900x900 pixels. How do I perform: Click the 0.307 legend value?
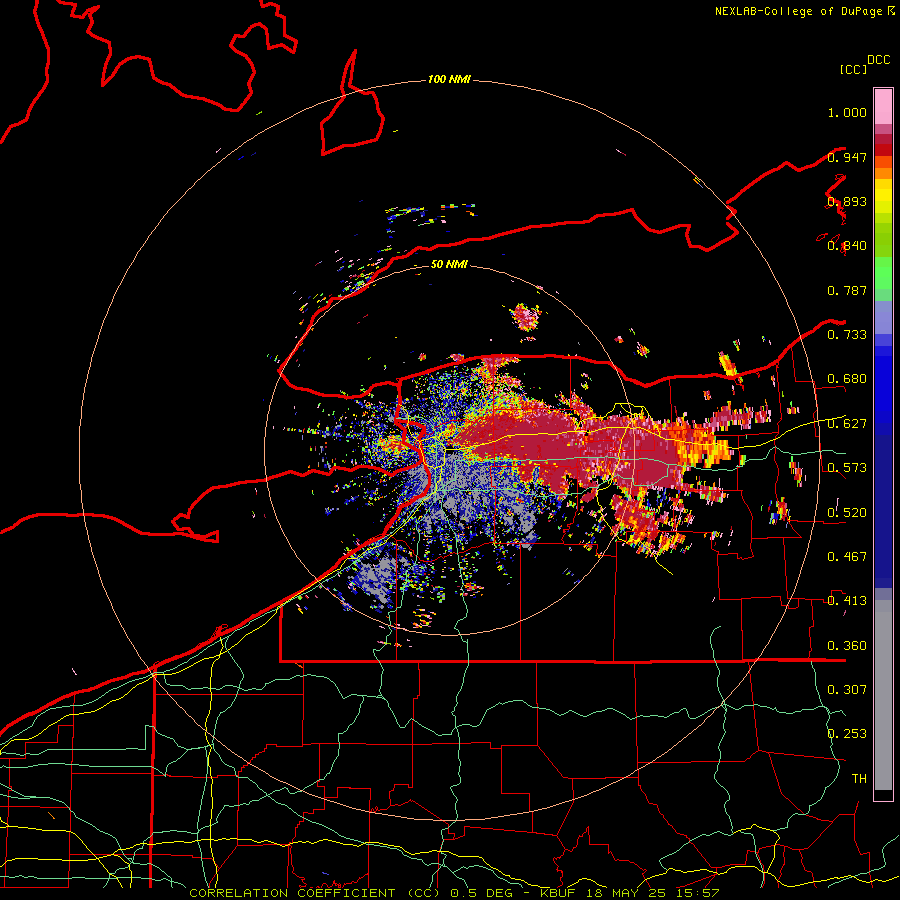(x=847, y=689)
